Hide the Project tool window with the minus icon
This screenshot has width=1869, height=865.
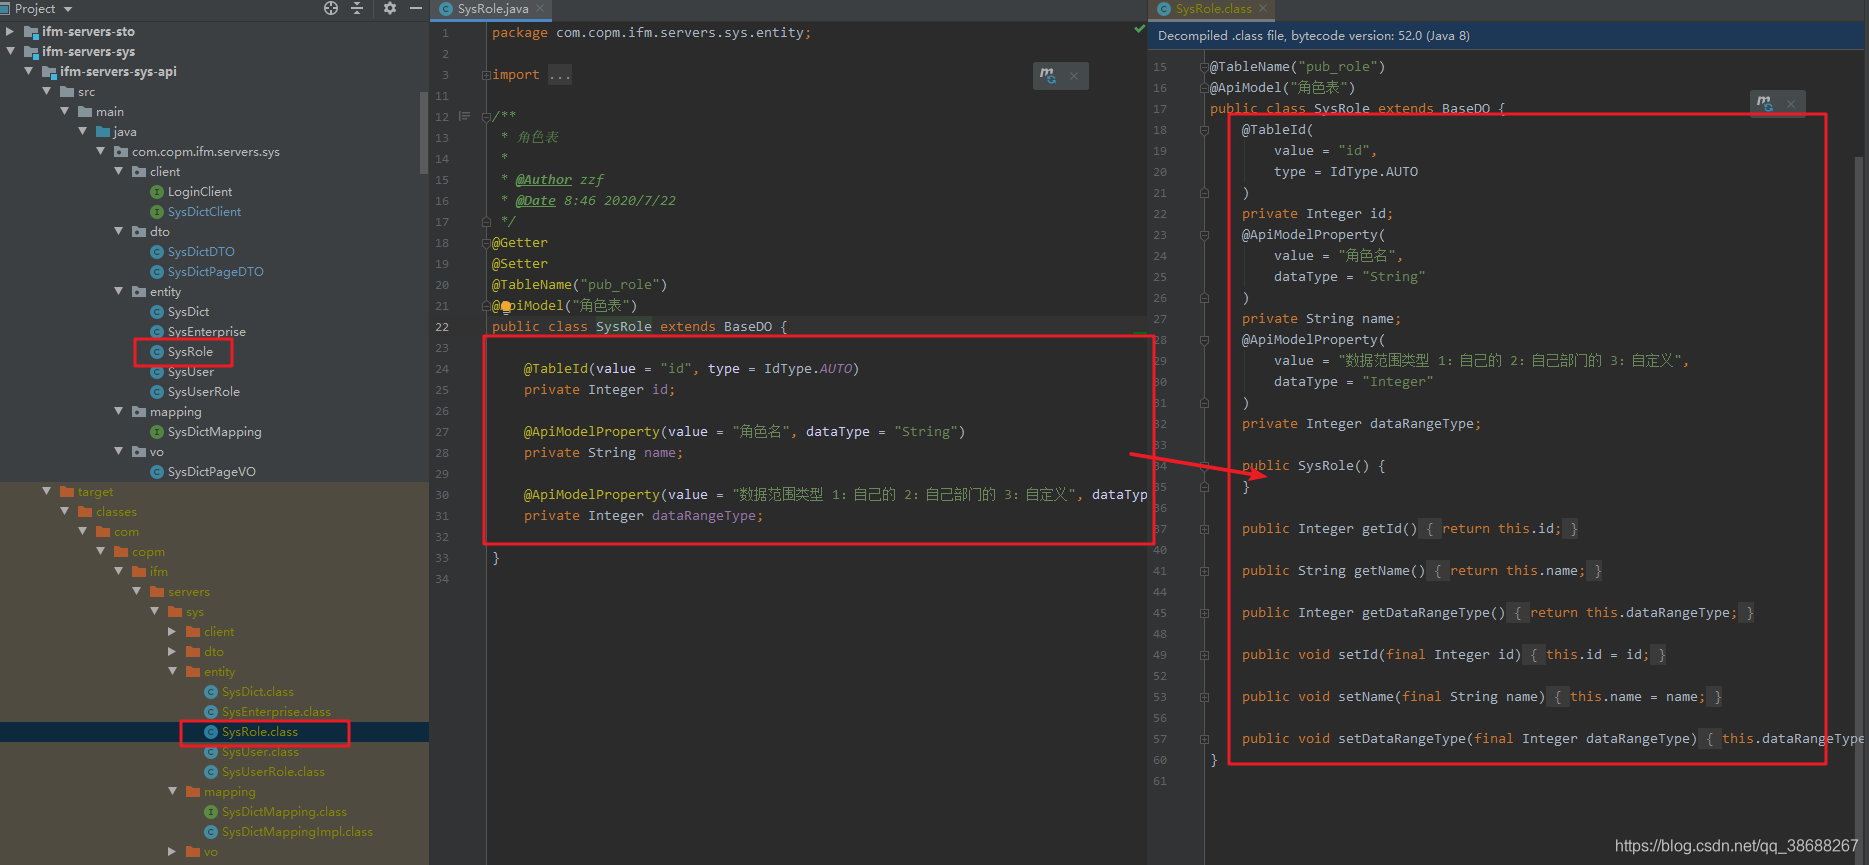point(416,9)
